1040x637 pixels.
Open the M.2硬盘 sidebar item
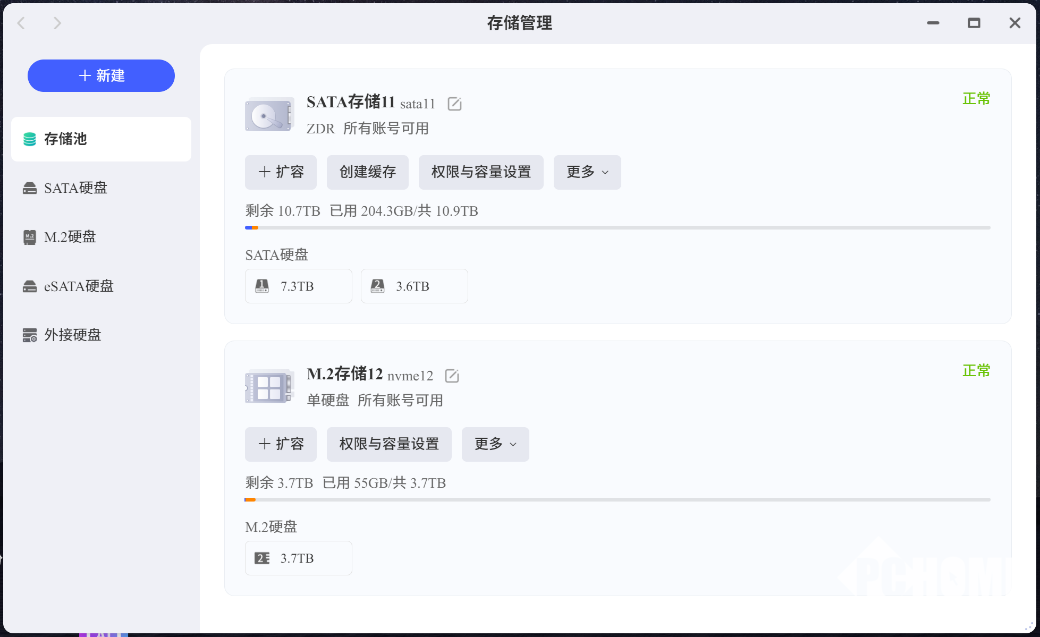tap(101, 237)
